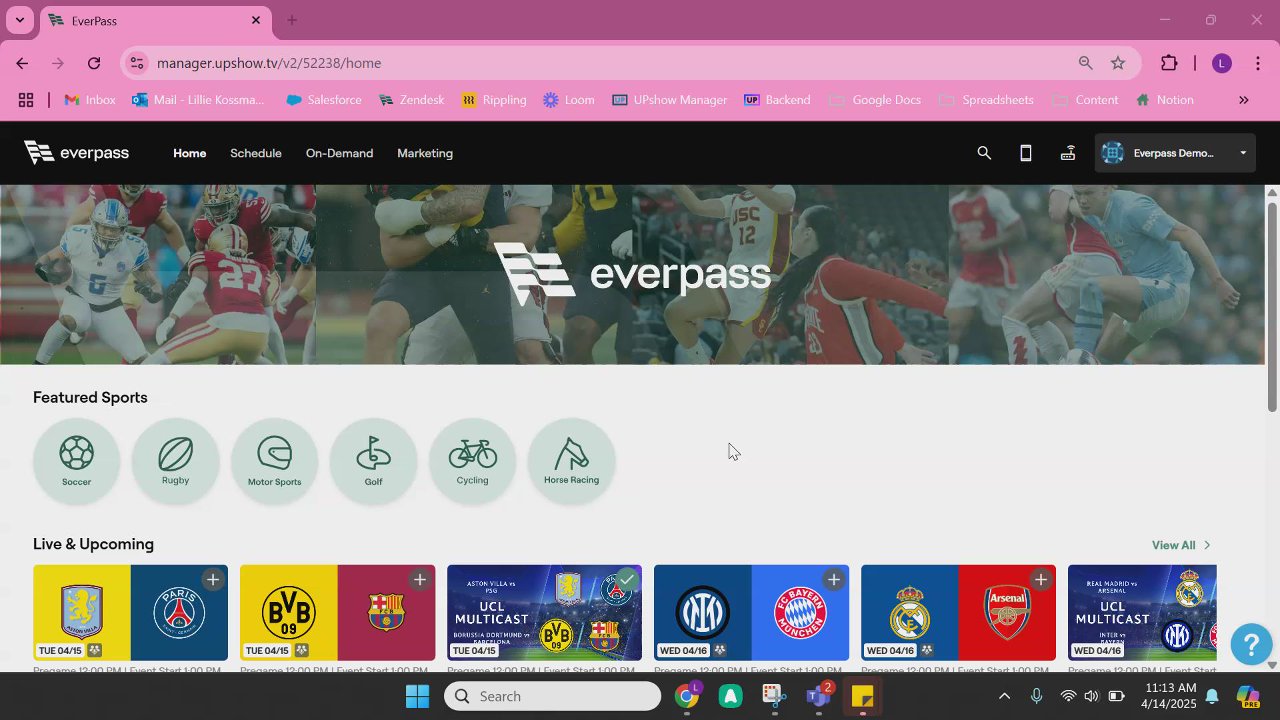Open a new browser tab

pos(292,20)
